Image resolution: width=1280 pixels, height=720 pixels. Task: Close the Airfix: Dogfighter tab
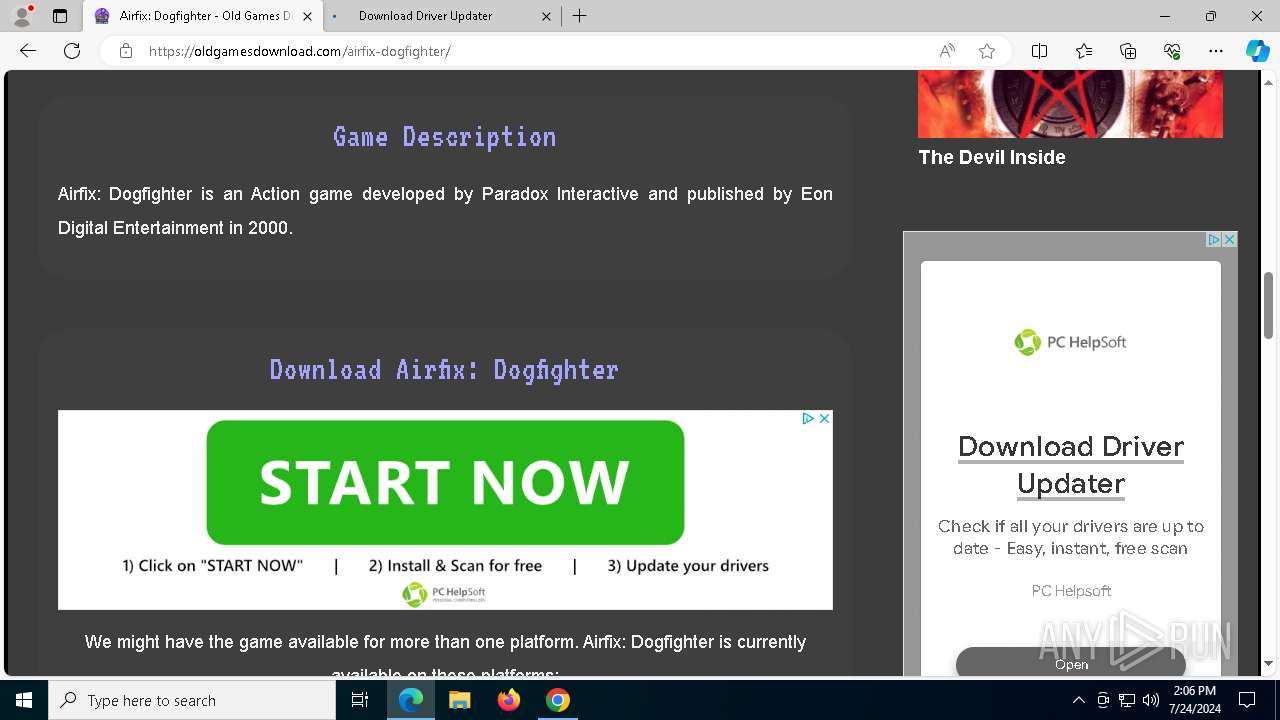(307, 16)
